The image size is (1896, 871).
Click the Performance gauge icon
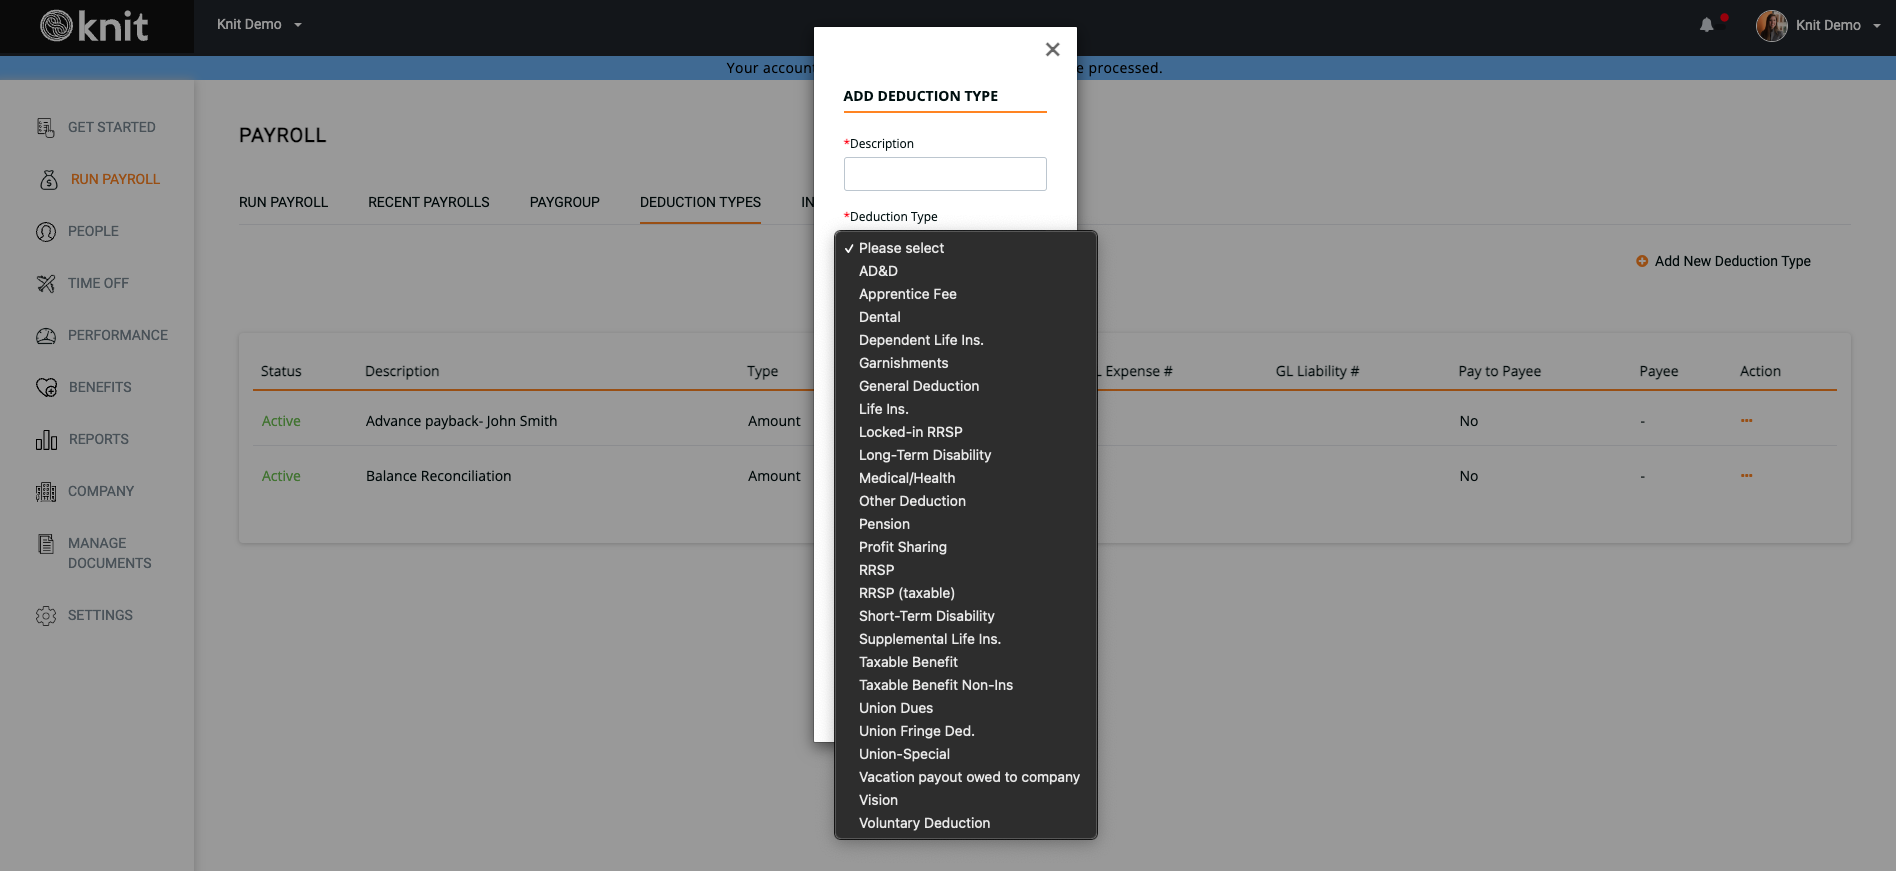pyautogui.click(x=46, y=335)
